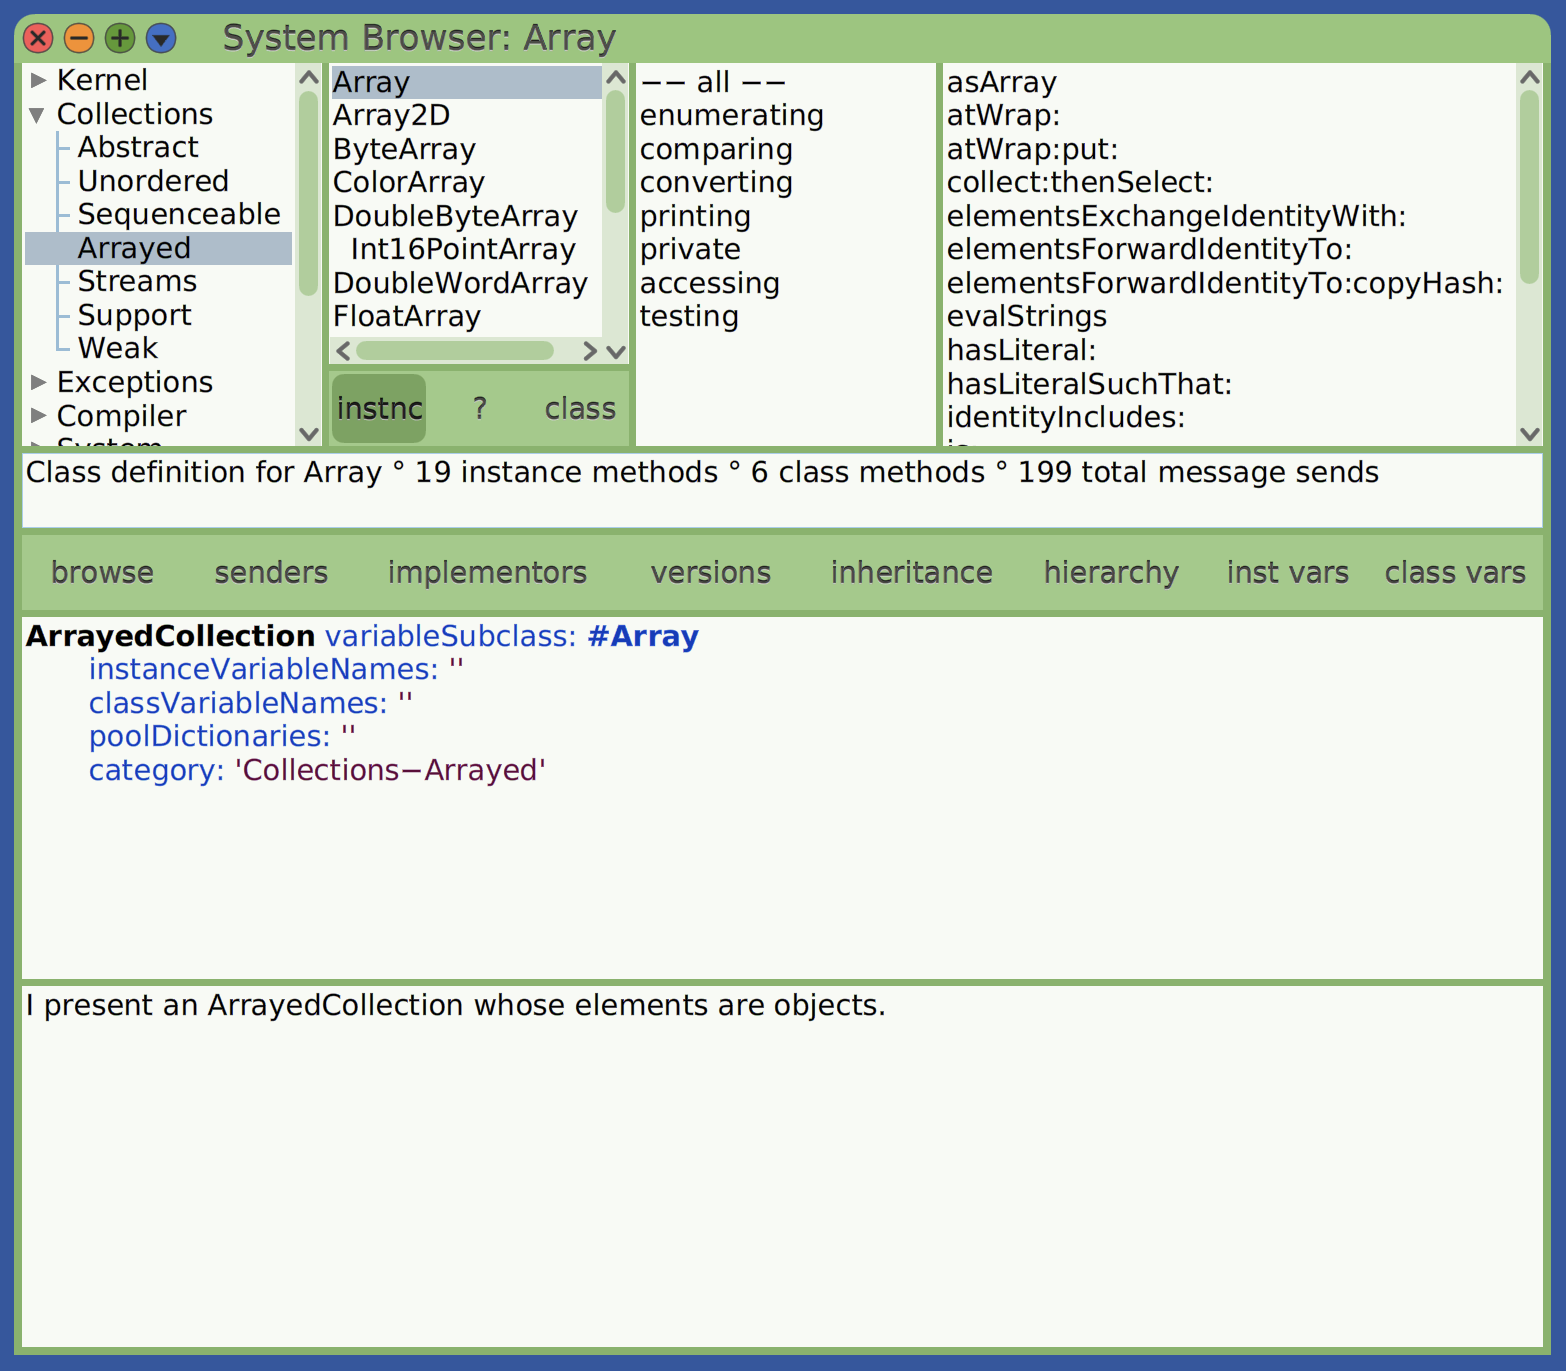Switch to class-side methods with class button
The image size is (1566, 1371).
click(580, 408)
